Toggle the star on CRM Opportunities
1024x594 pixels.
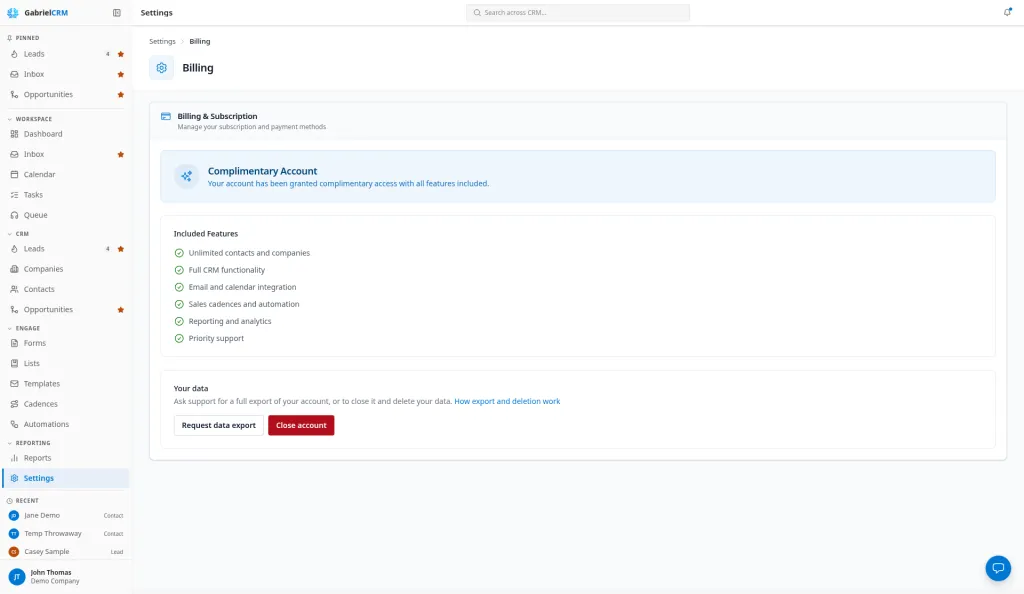[x=121, y=310]
